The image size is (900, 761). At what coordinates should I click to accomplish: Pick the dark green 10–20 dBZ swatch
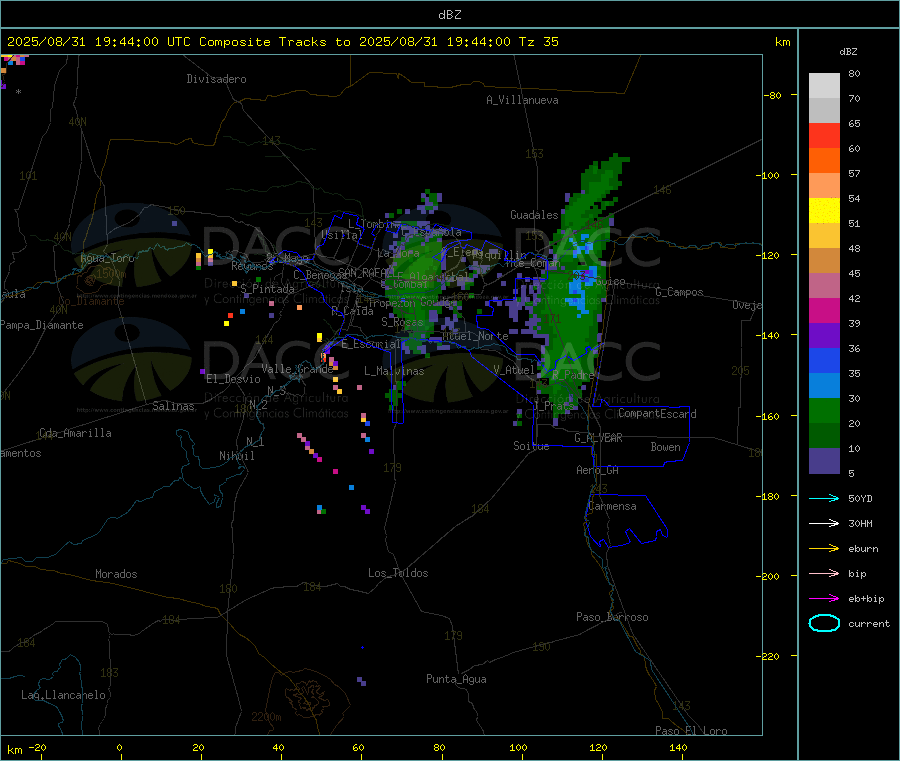[x=824, y=436]
